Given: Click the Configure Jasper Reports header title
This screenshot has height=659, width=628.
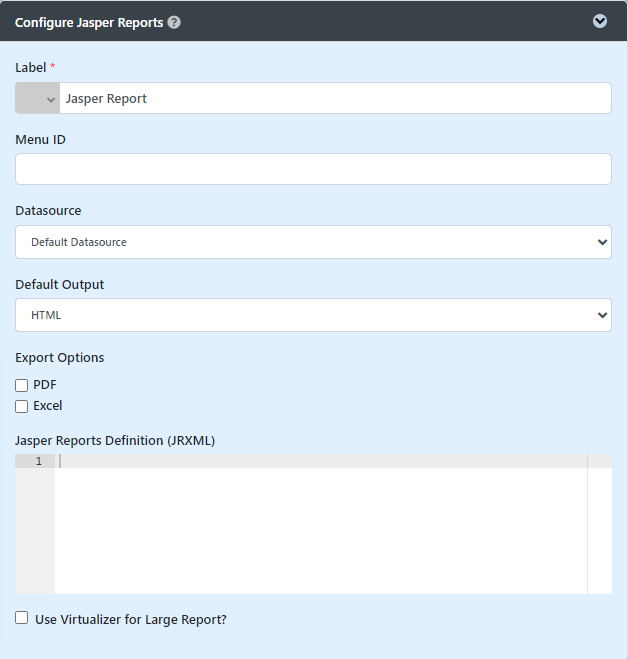Looking at the screenshot, I should [x=89, y=22].
